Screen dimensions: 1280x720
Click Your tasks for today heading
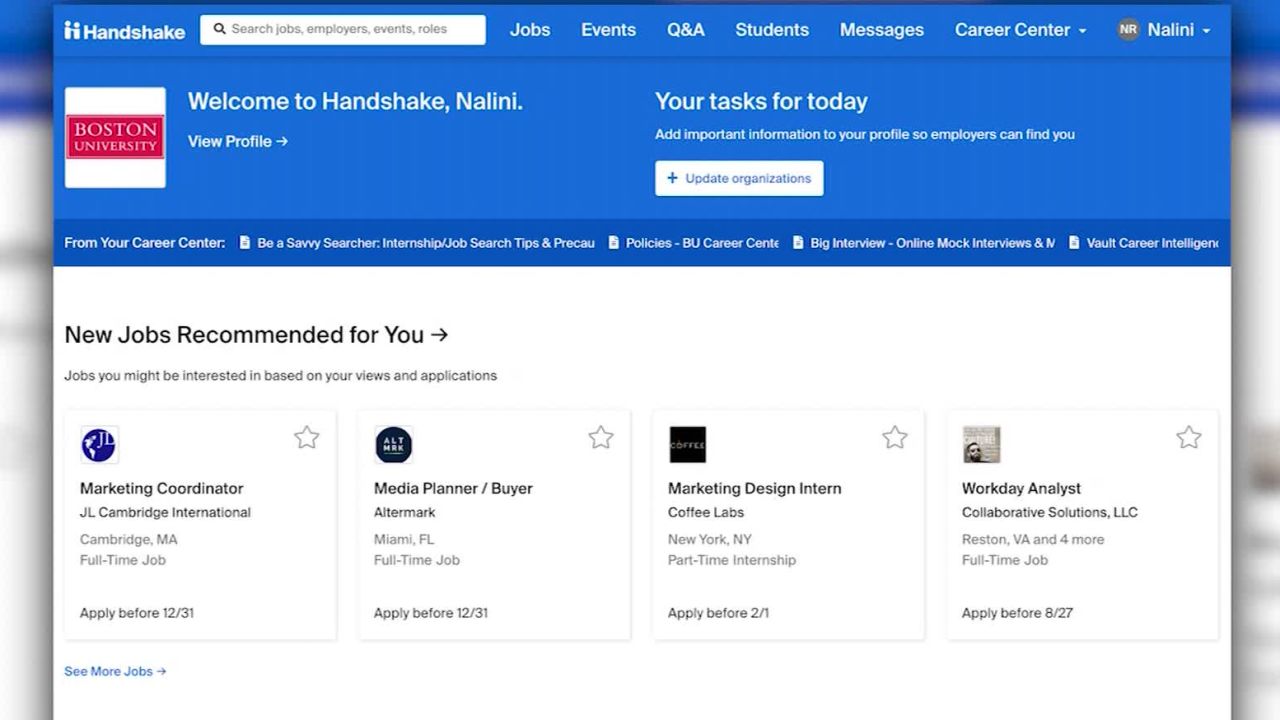[x=761, y=101]
